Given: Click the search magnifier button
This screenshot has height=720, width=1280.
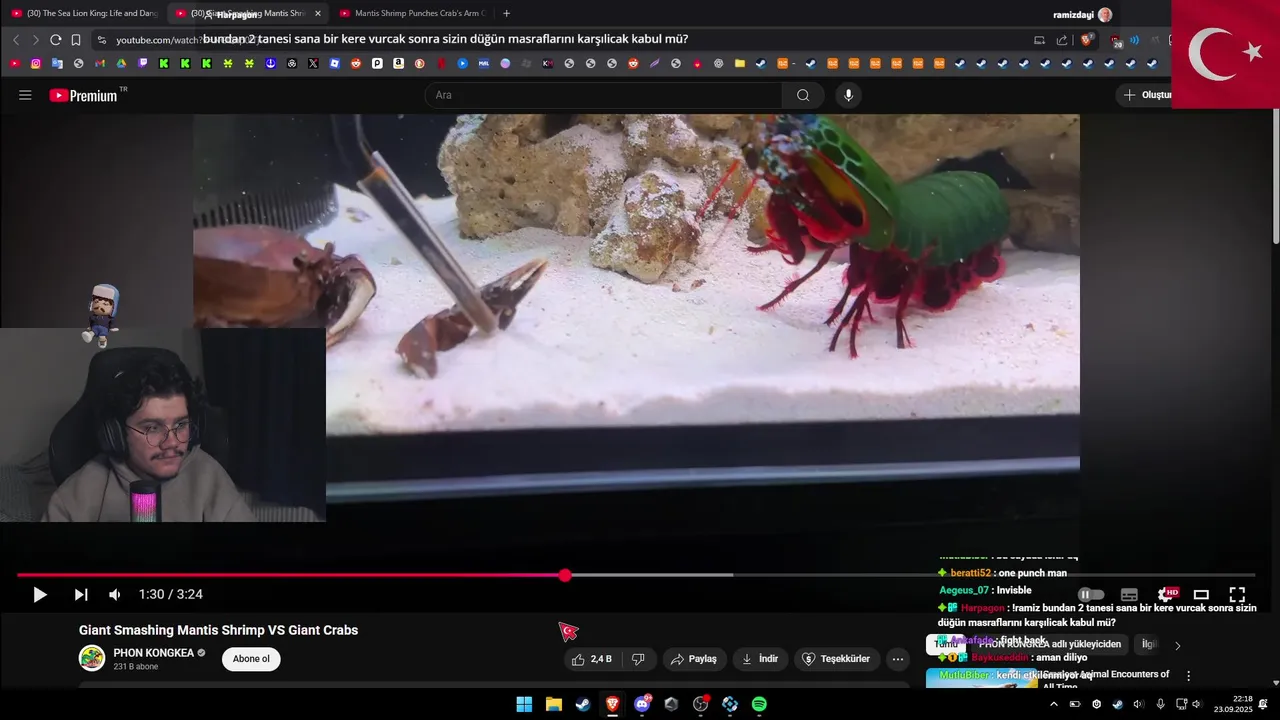Looking at the screenshot, I should point(803,95).
